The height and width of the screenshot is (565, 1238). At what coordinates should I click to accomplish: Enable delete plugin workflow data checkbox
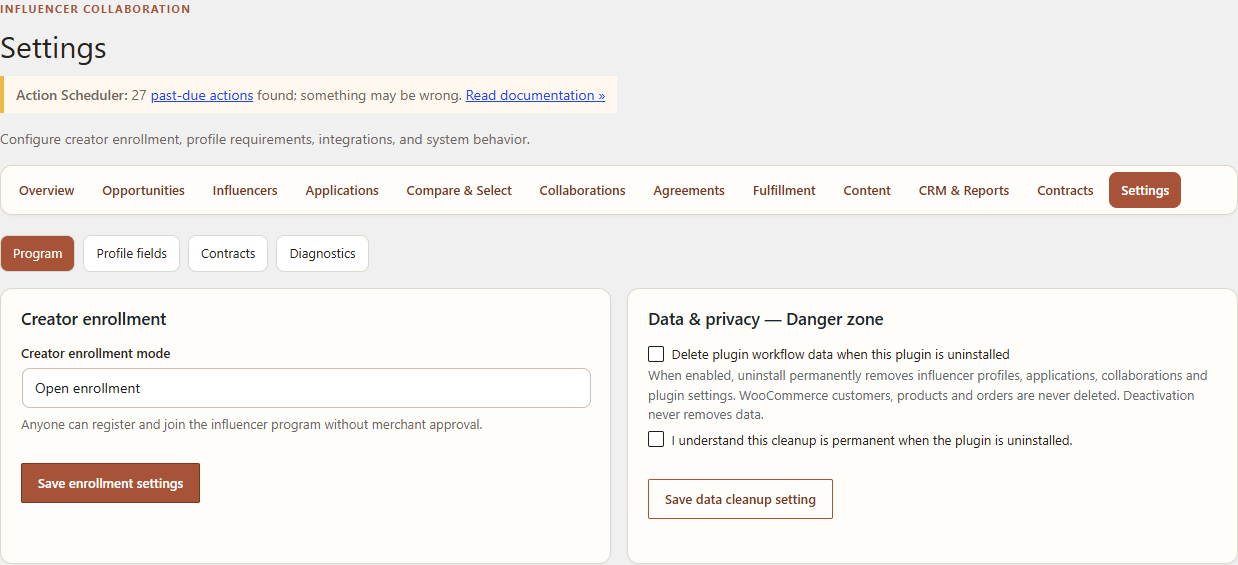click(x=656, y=354)
